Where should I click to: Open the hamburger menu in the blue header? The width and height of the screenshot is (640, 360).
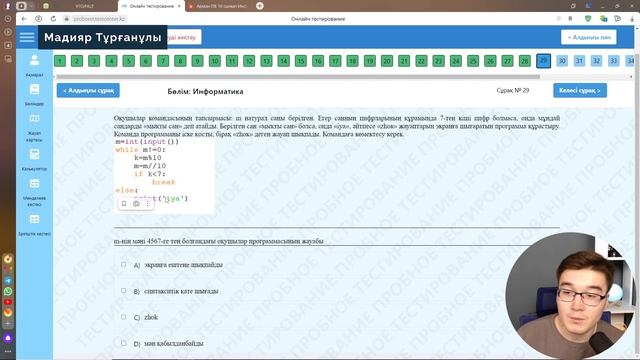click(27, 37)
